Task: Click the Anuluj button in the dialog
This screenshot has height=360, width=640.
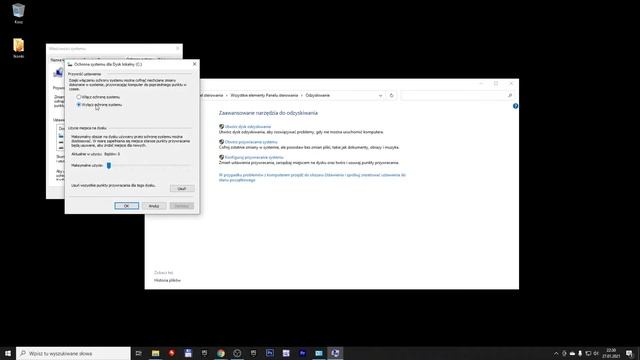Action: click(x=154, y=206)
